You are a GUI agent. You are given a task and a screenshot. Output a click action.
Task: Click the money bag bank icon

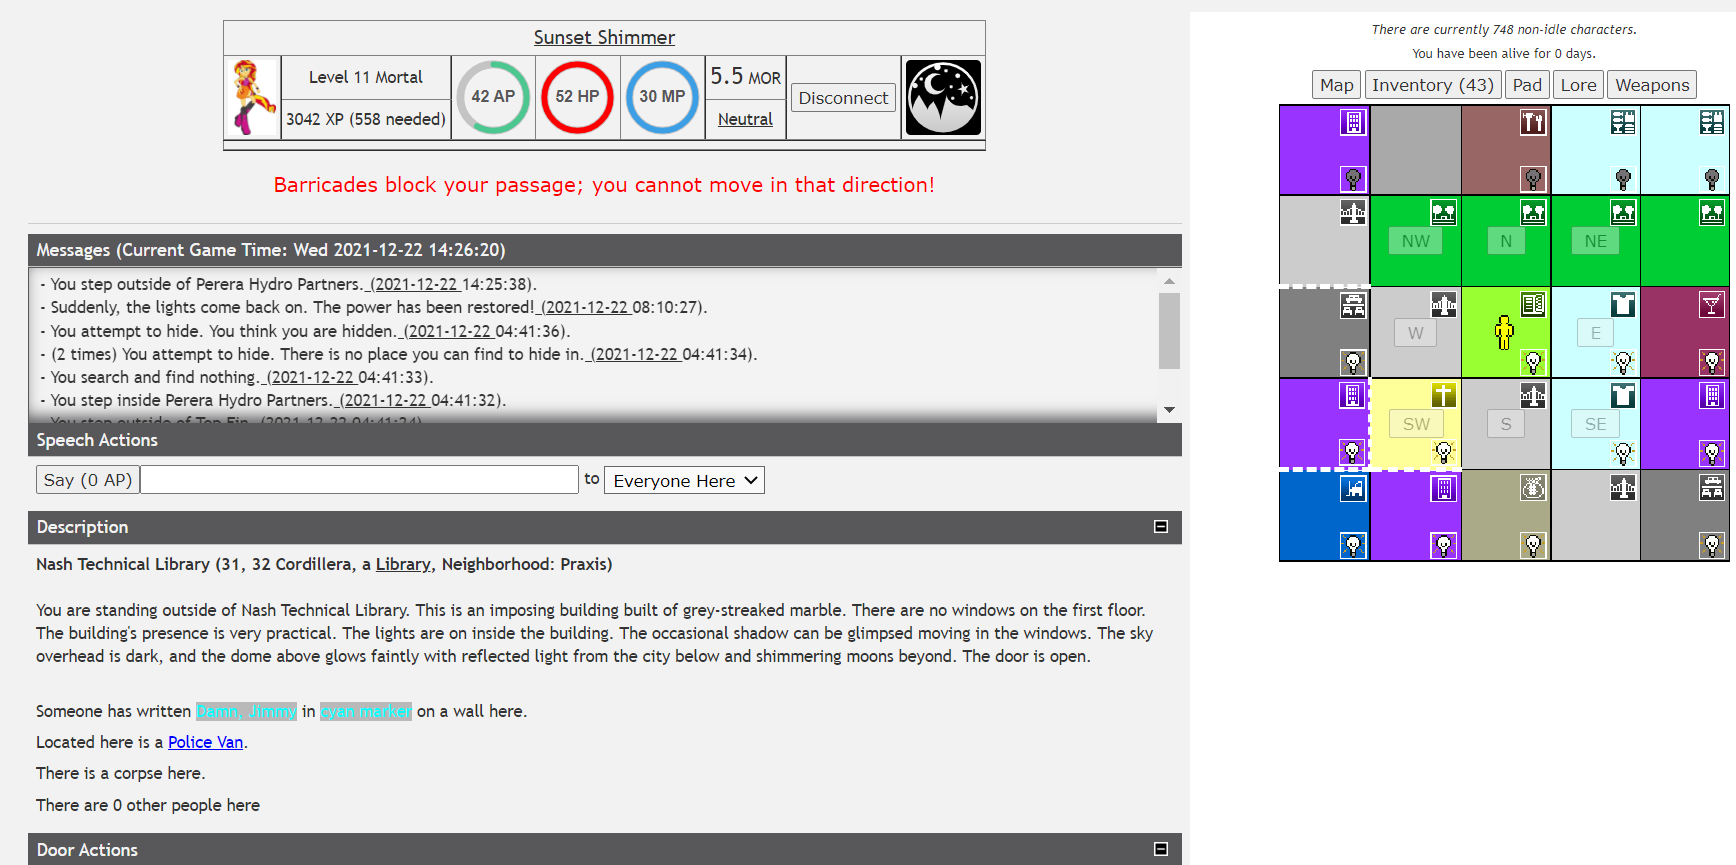point(1532,488)
